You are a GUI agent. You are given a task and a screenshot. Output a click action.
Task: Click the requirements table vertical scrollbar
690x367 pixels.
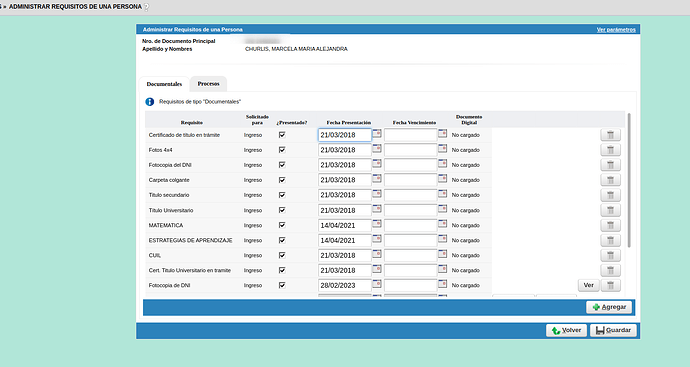[x=629, y=180]
